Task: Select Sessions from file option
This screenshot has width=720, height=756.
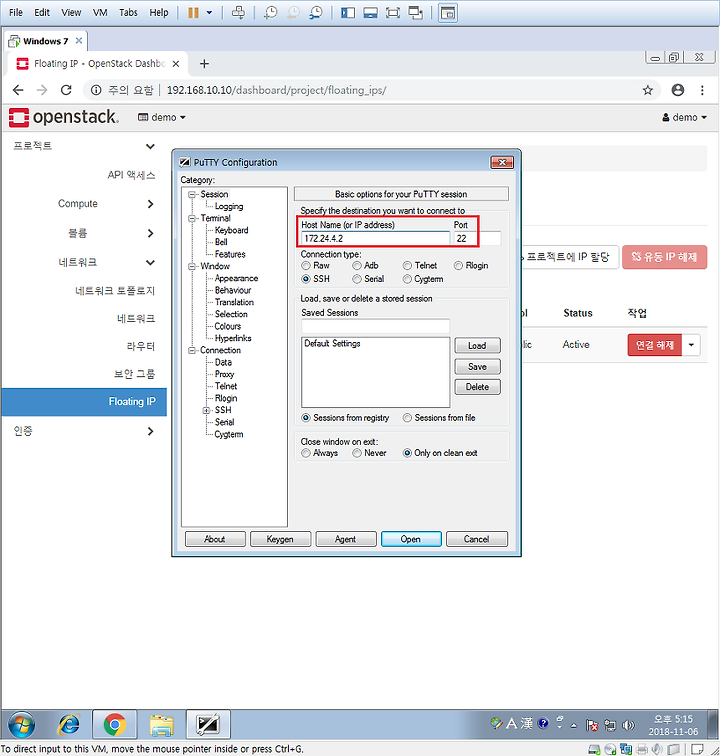Action: 439,418
